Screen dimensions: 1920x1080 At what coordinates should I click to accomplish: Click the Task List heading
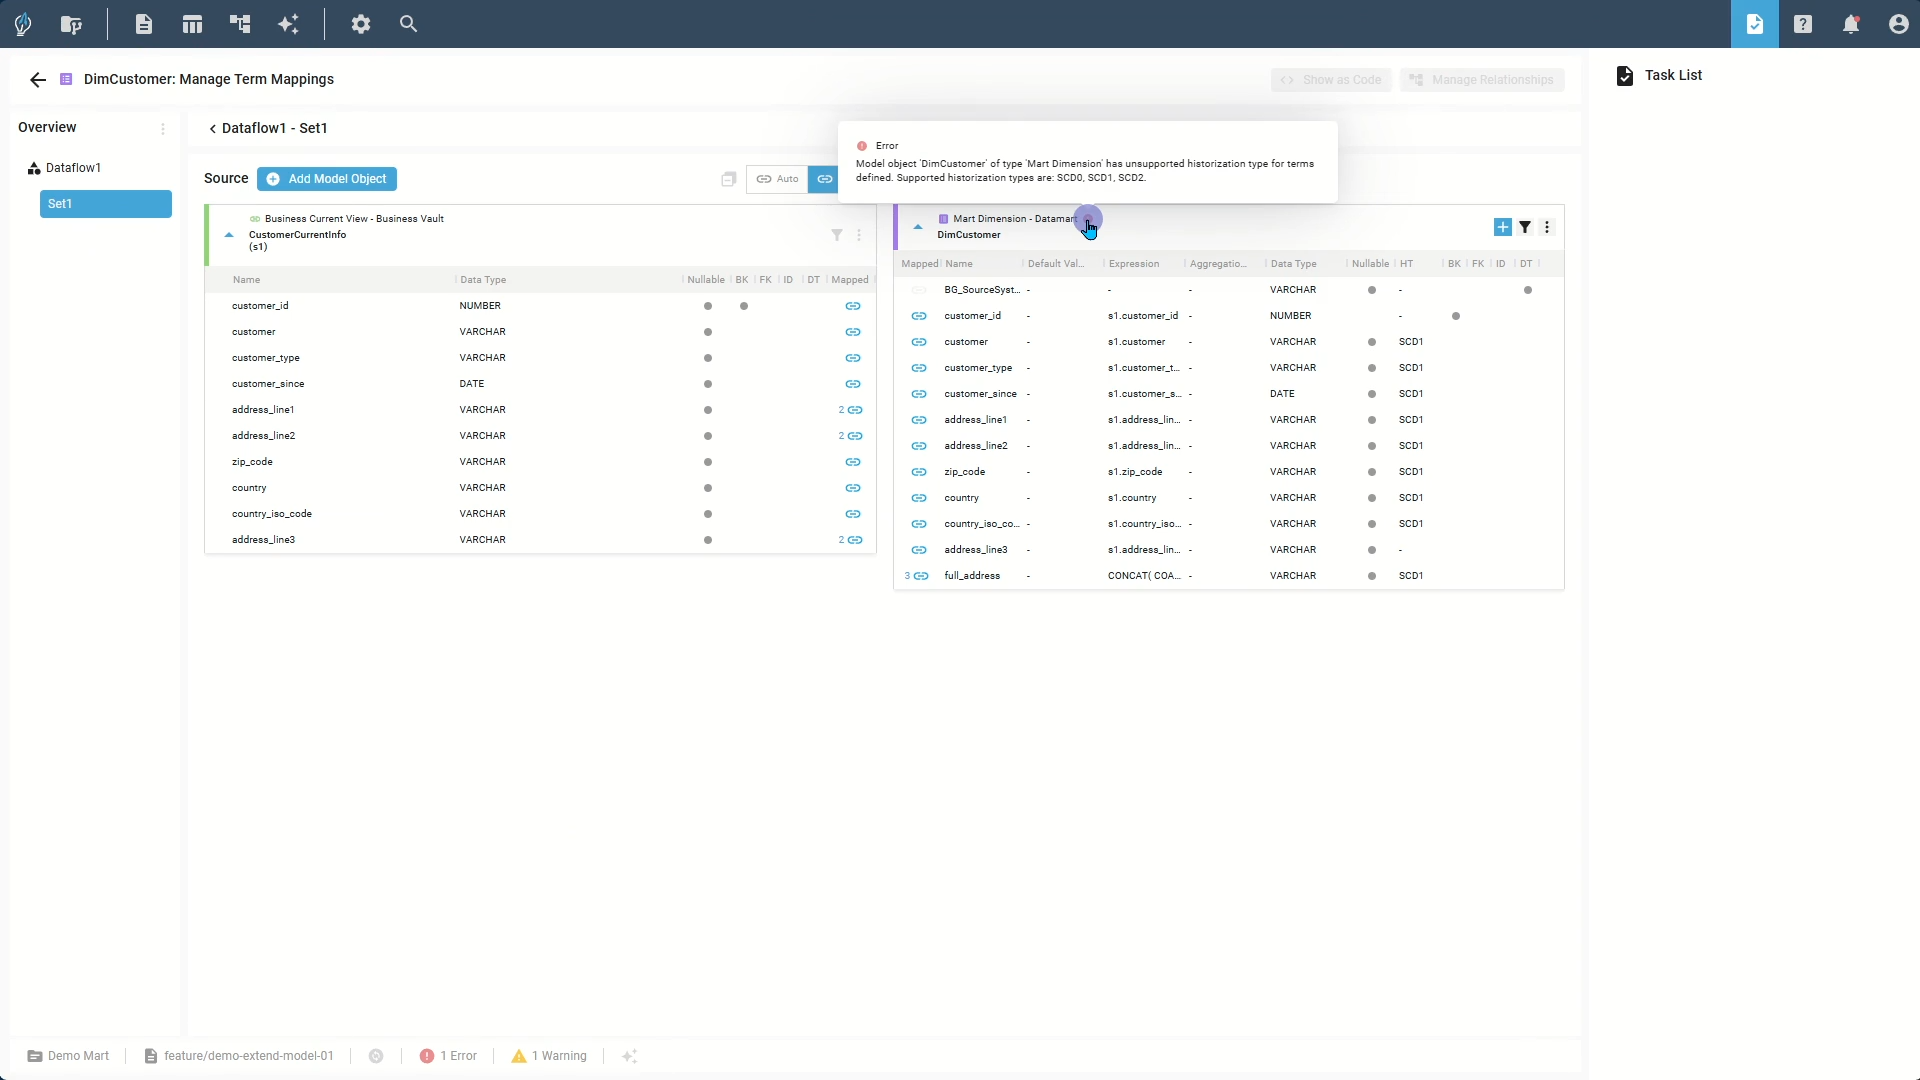(x=1673, y=76)
